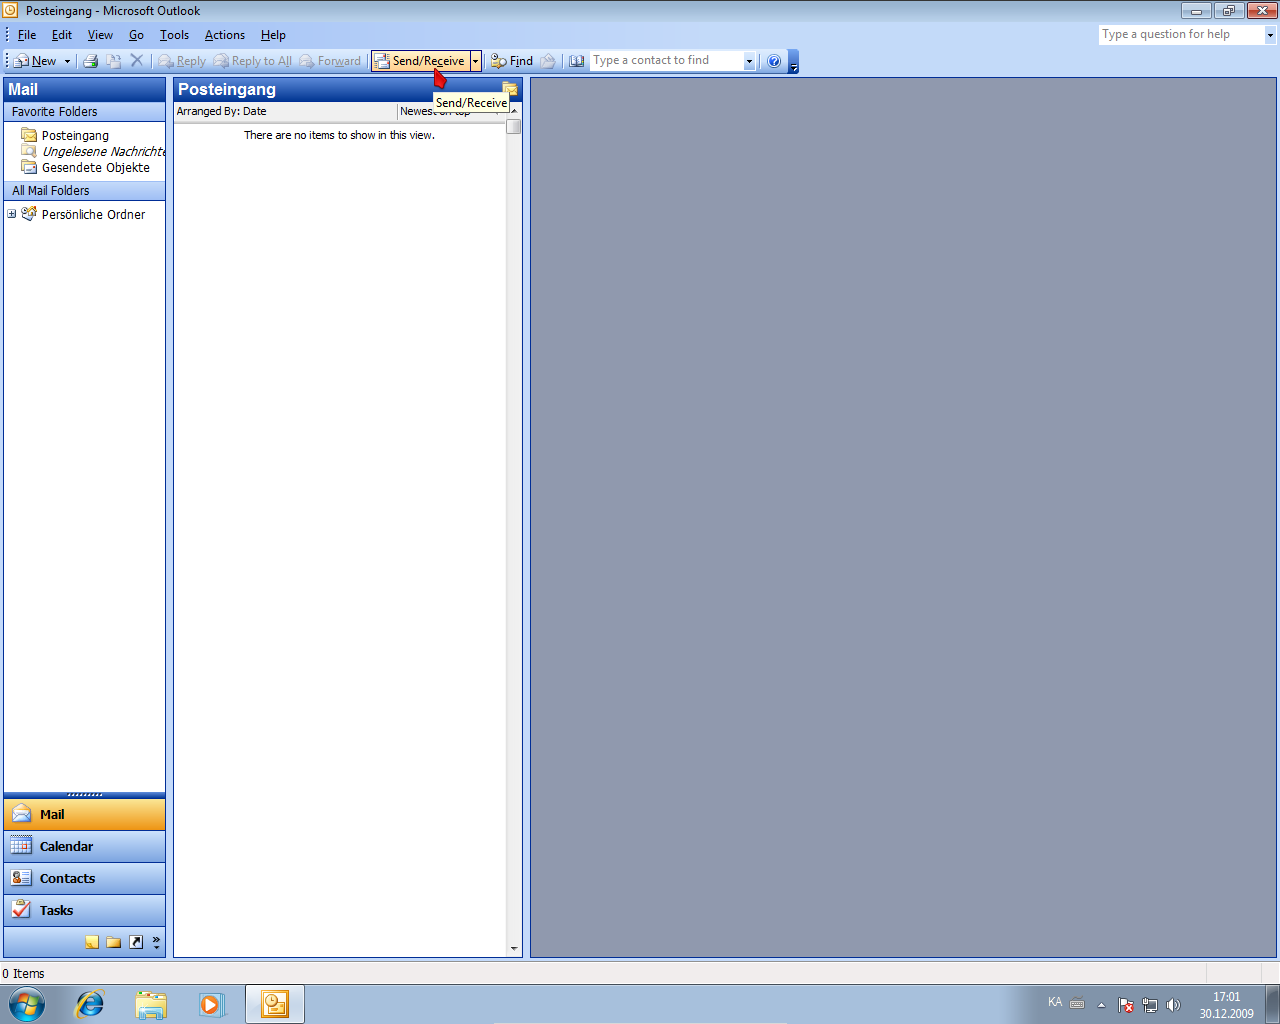Open the Actions menu

pyautogui.click(x=224, y=35)
